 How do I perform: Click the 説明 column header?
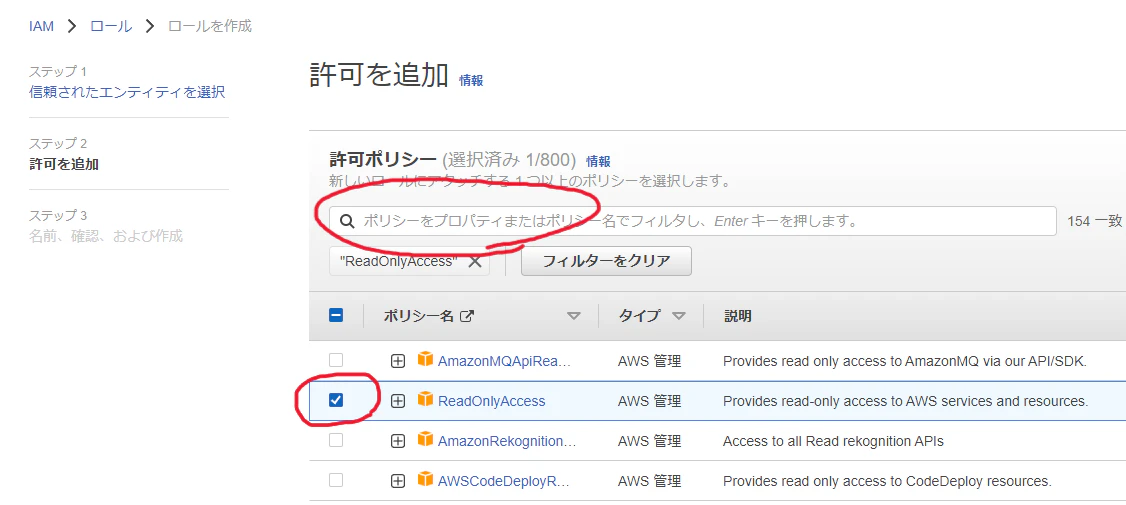738,316
